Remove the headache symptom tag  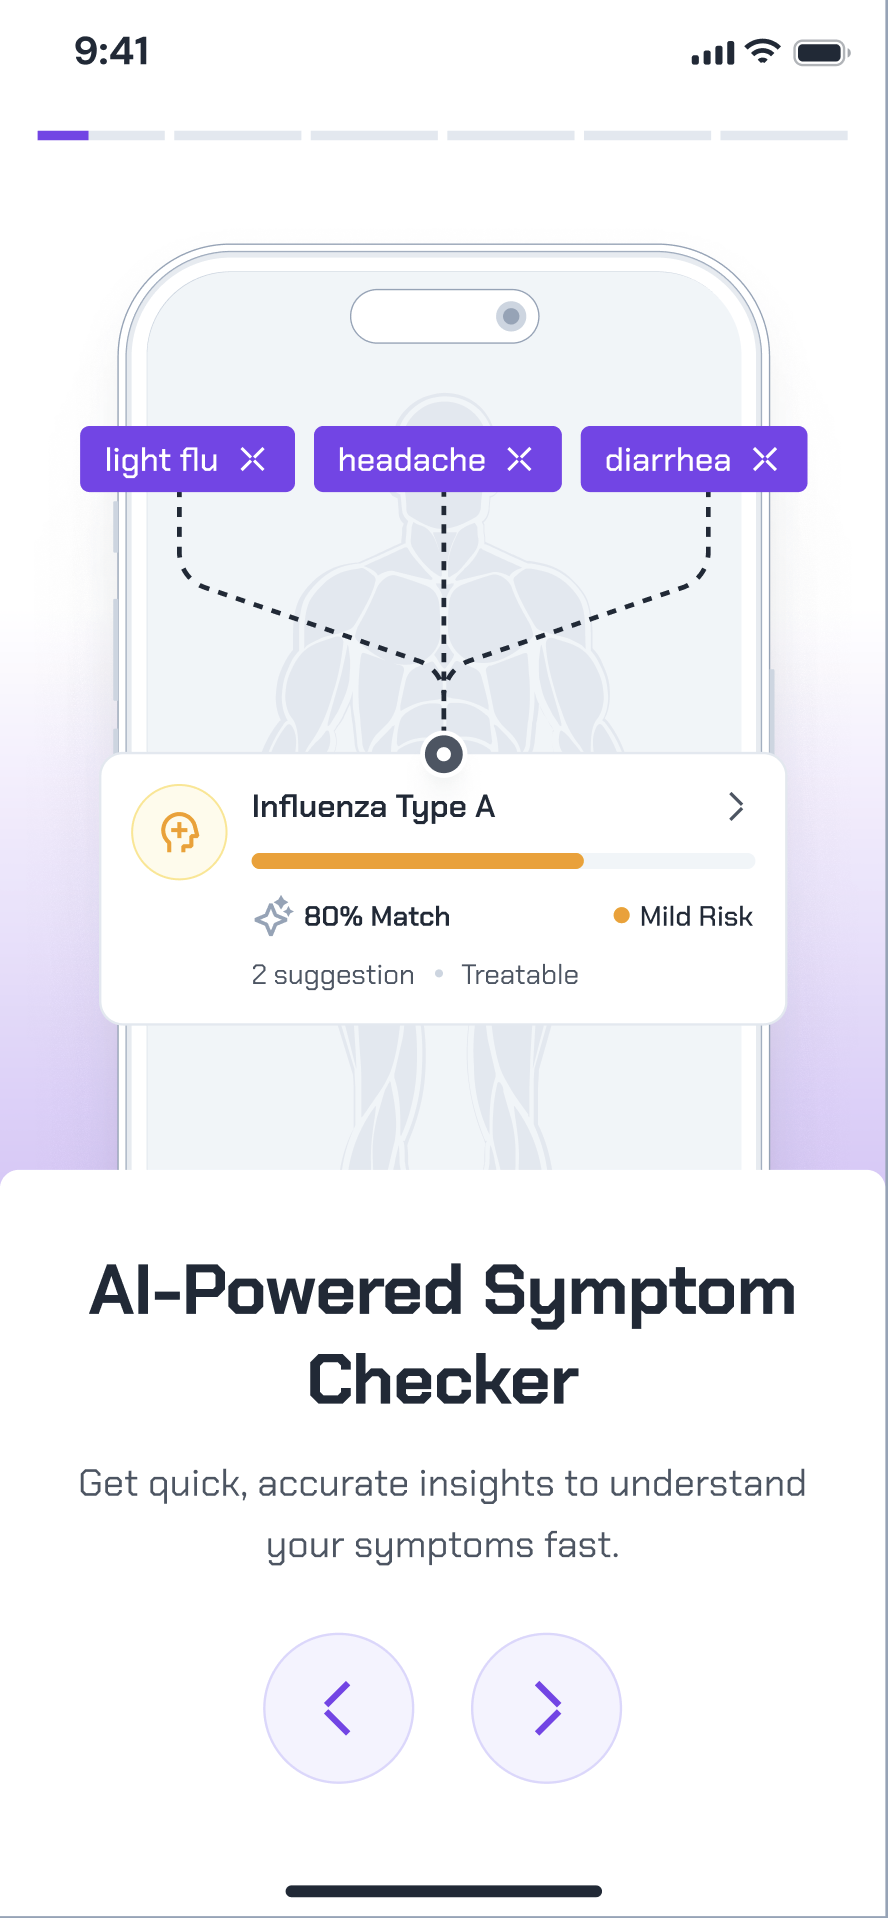[x=519, y=459]
